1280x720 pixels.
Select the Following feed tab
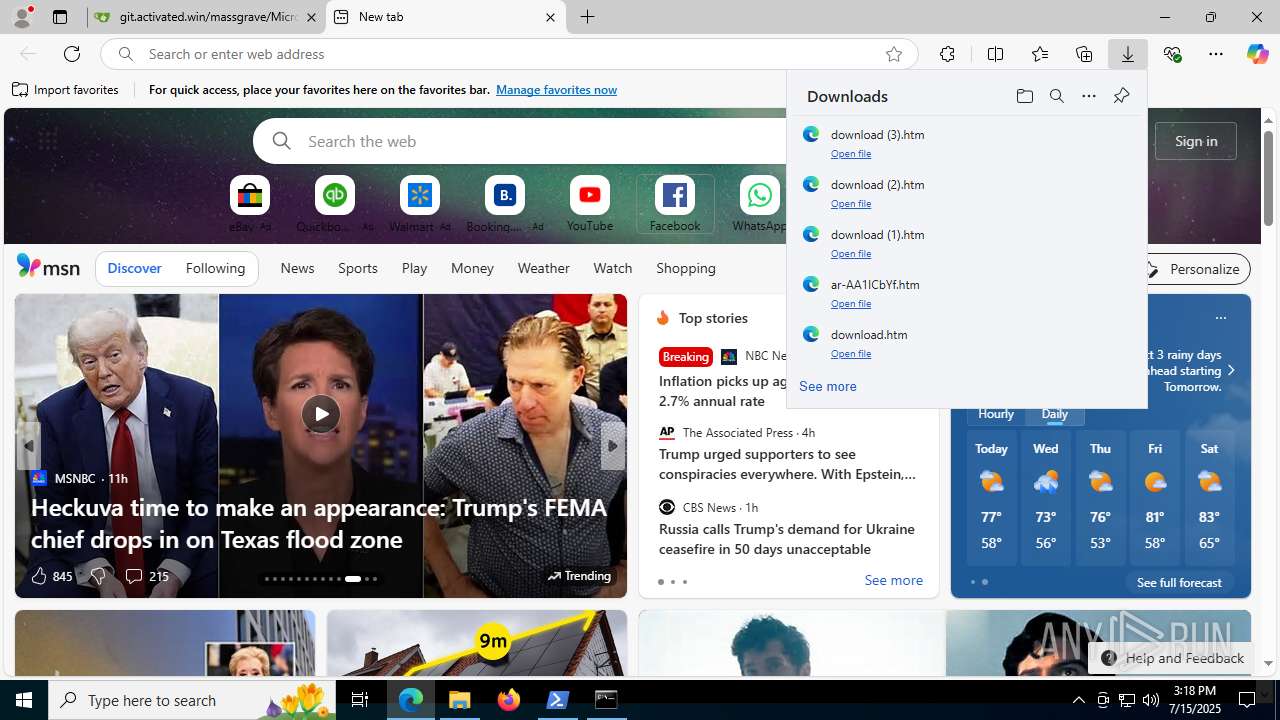[x=215, y=268]
